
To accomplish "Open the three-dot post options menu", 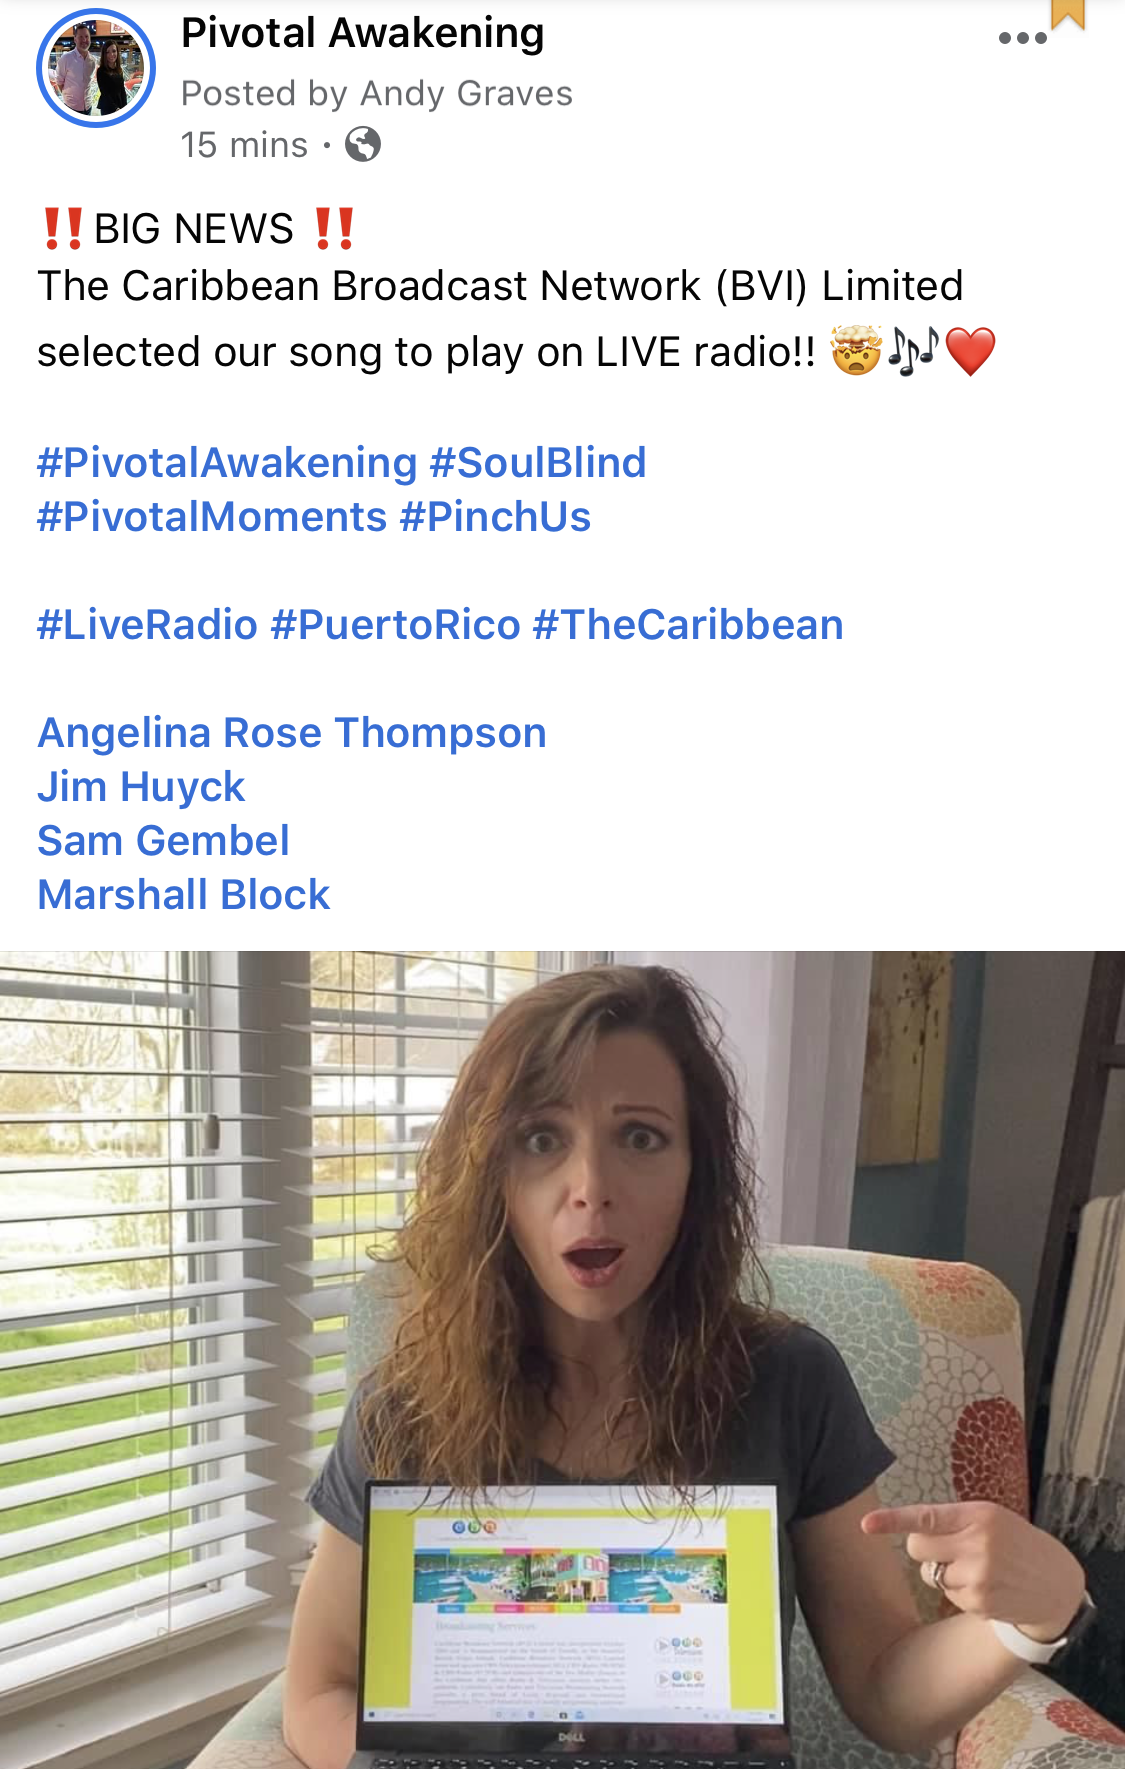I will click(x=1022, y=39).
